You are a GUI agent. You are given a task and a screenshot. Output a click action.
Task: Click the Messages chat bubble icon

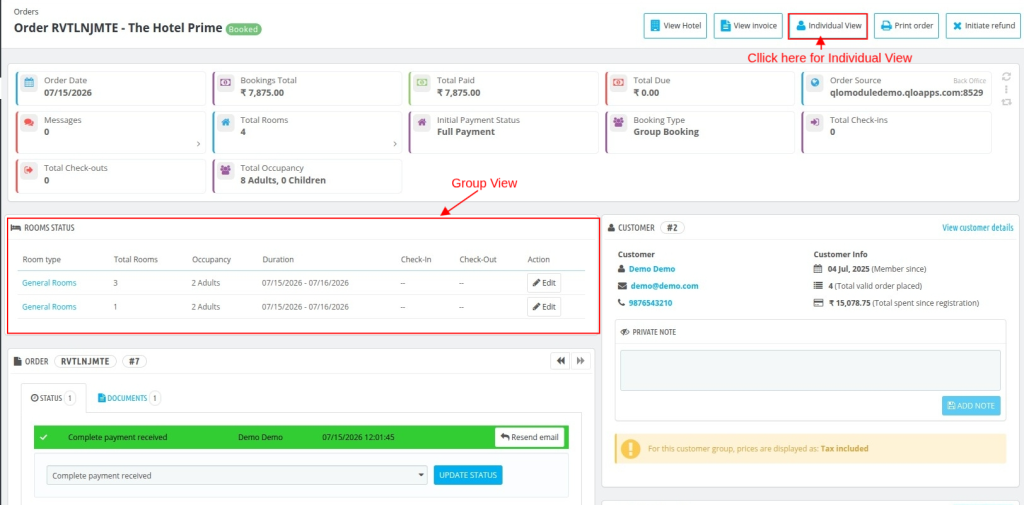tap(29, 122)
